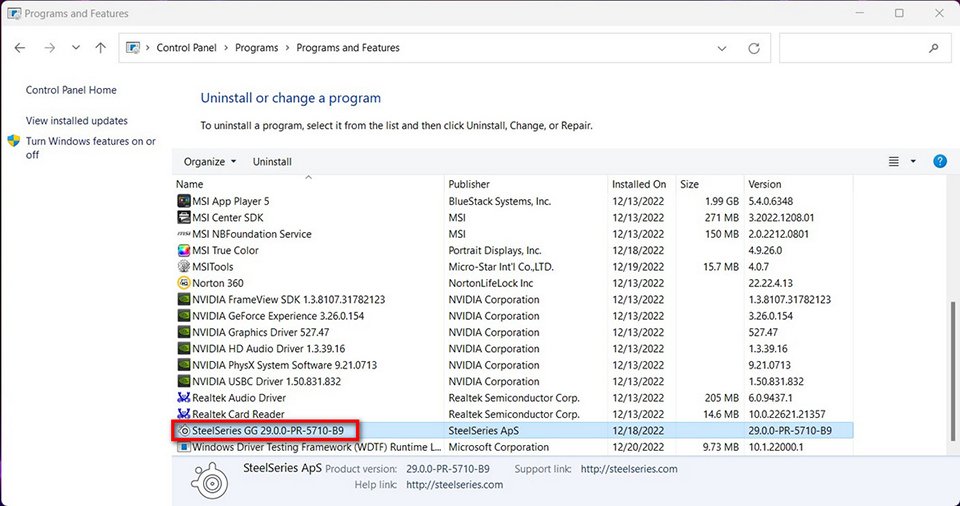960x506 pixels.
Task: Click the Norton 360 icon
Action: pos(183,283)
